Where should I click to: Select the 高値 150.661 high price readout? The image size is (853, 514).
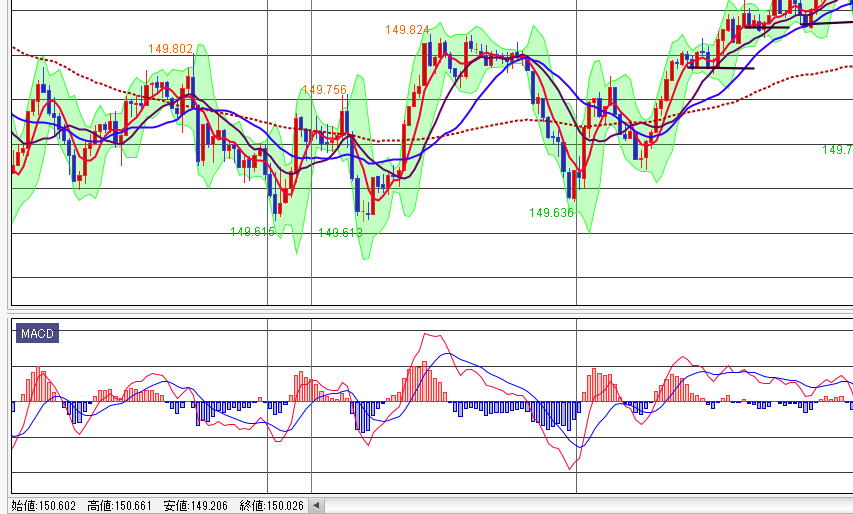(119, 505)
